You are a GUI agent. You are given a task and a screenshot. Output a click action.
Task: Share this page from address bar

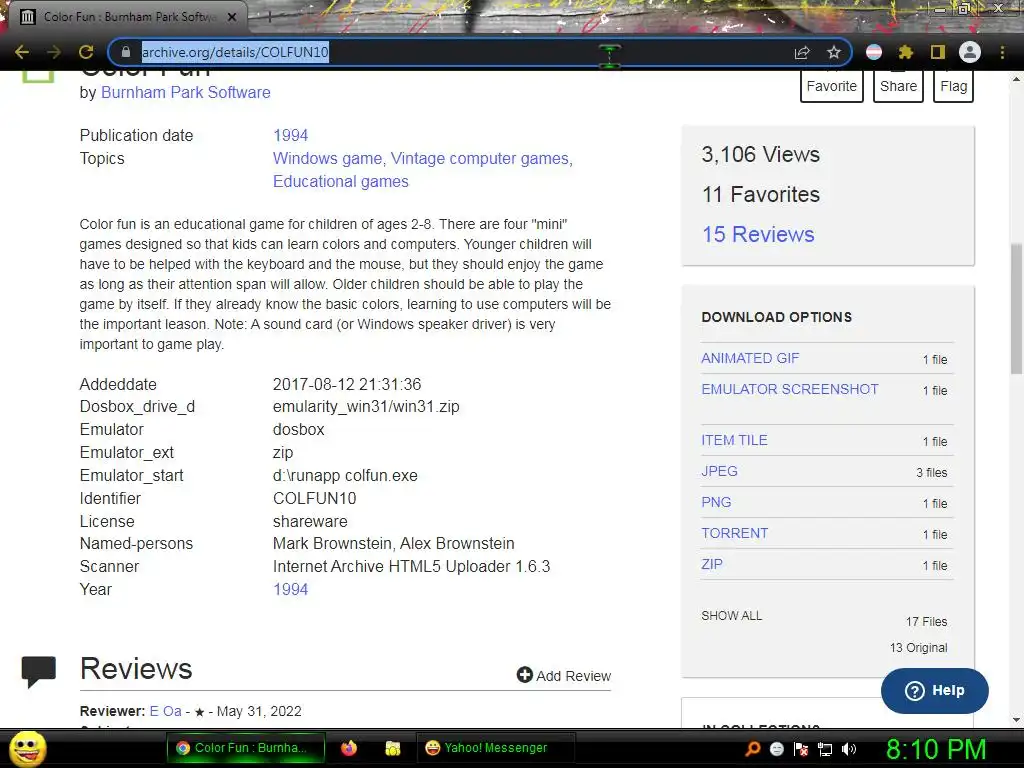(802, 52)
